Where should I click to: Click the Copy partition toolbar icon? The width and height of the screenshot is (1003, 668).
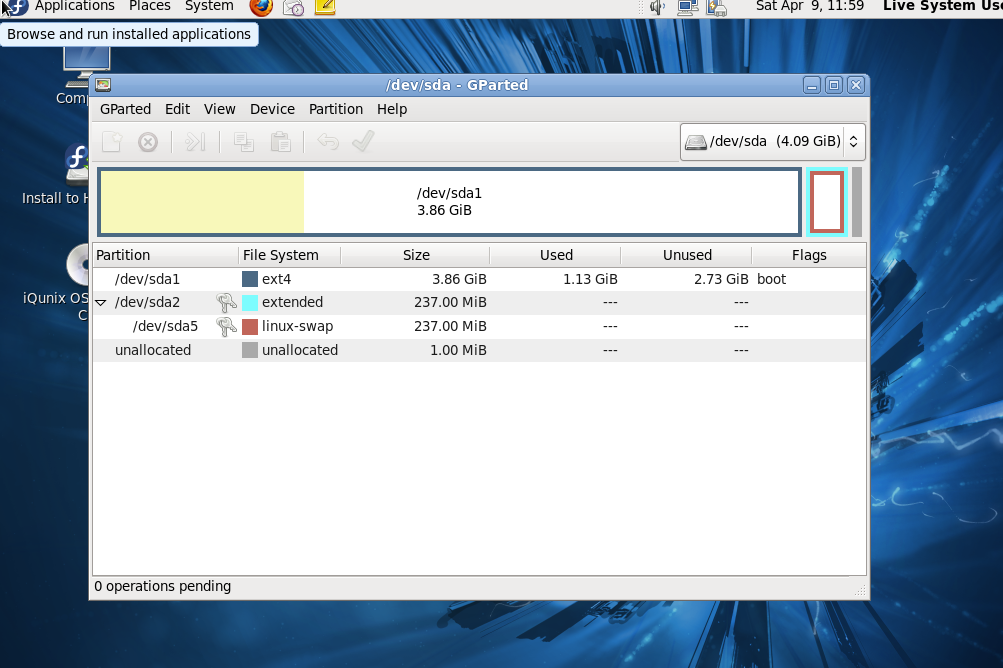click(x=244, y=142)
